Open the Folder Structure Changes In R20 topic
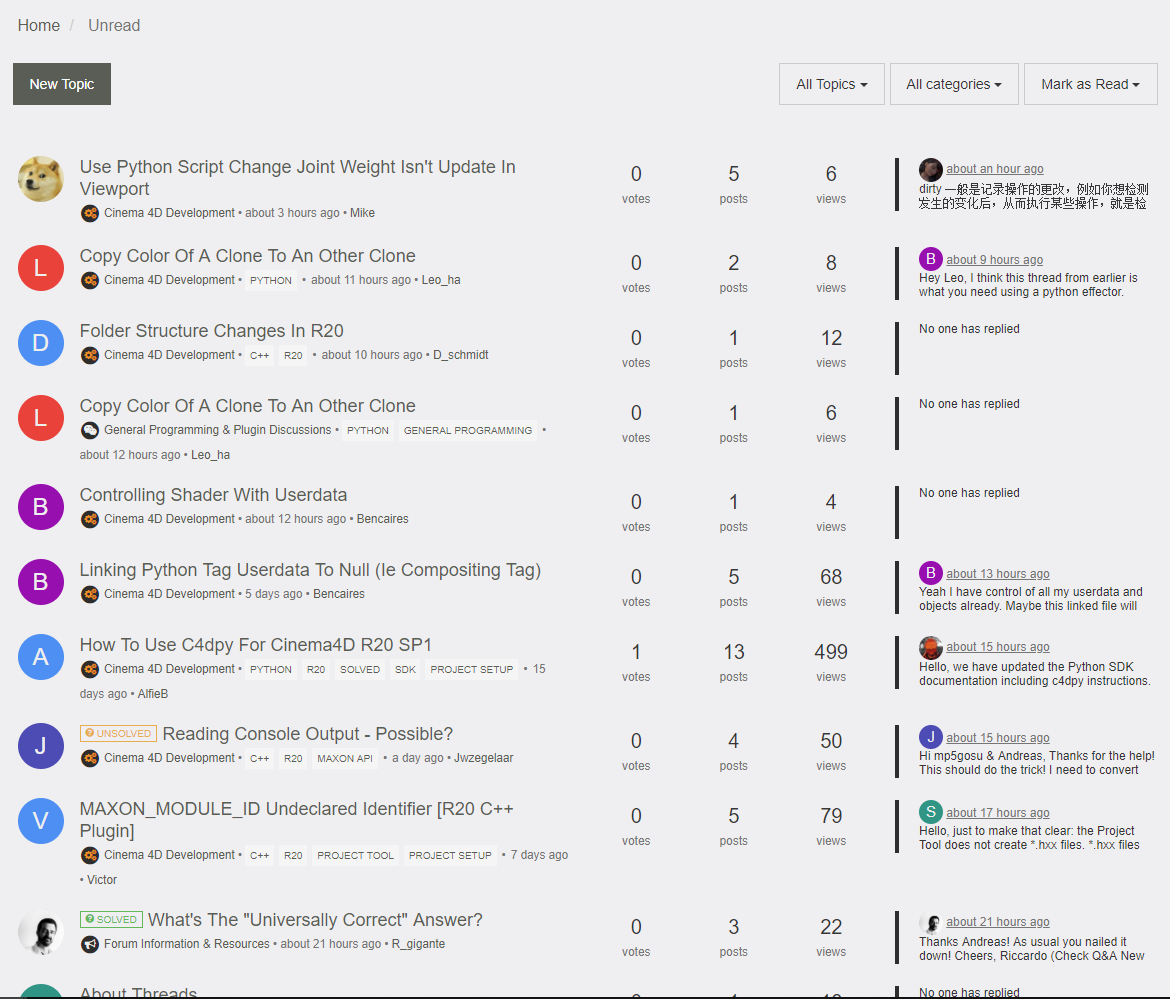The height and width of the screenshot is (999, 1170). point(211,331)
